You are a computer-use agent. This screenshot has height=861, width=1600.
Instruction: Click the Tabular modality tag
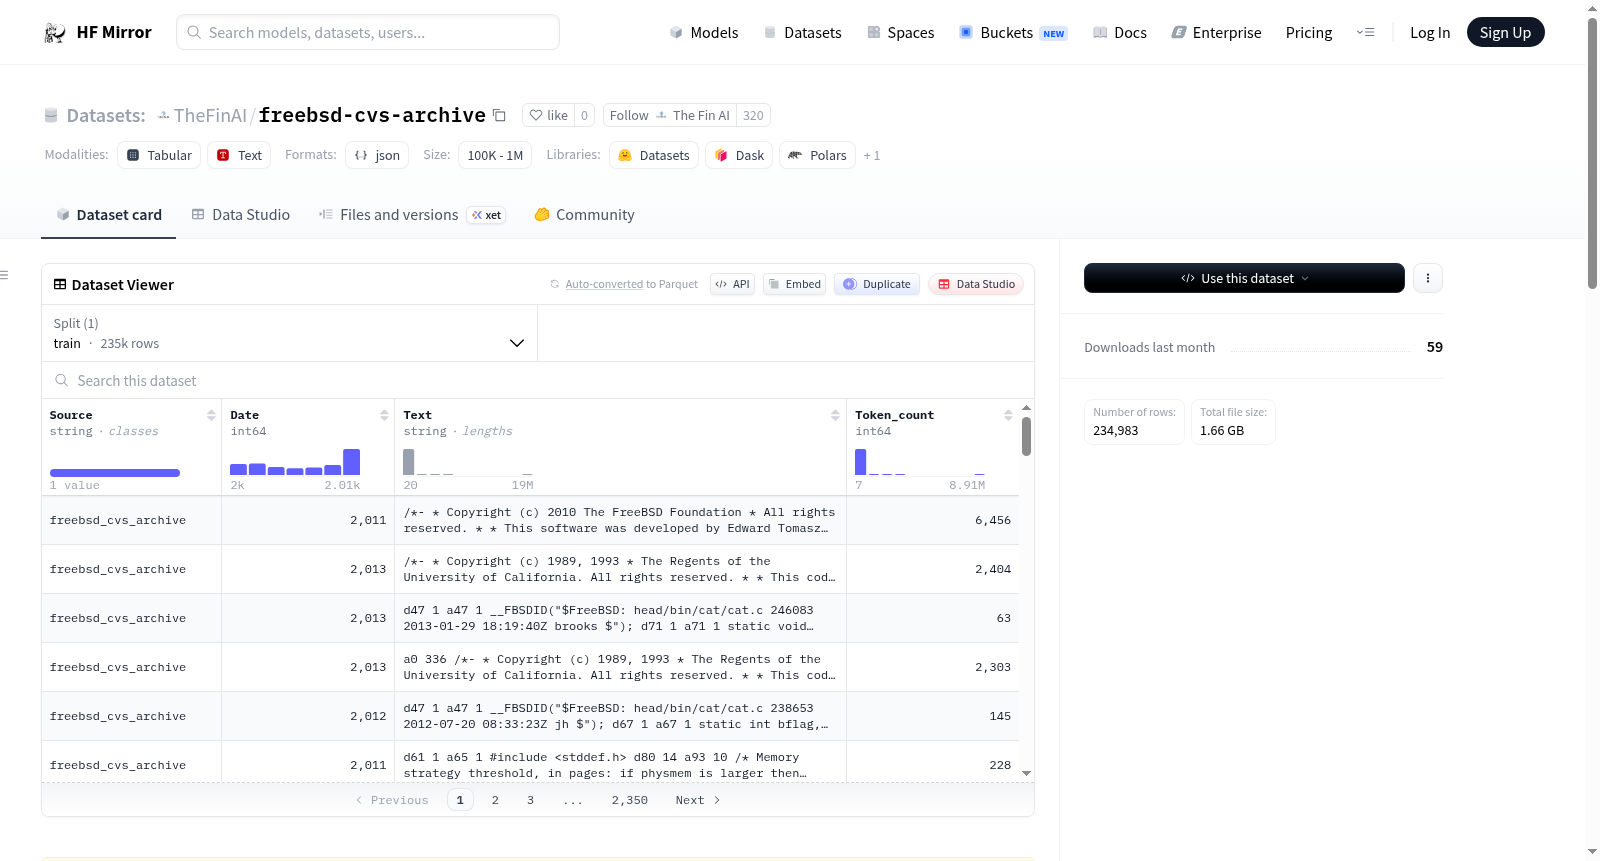(159, 155)
